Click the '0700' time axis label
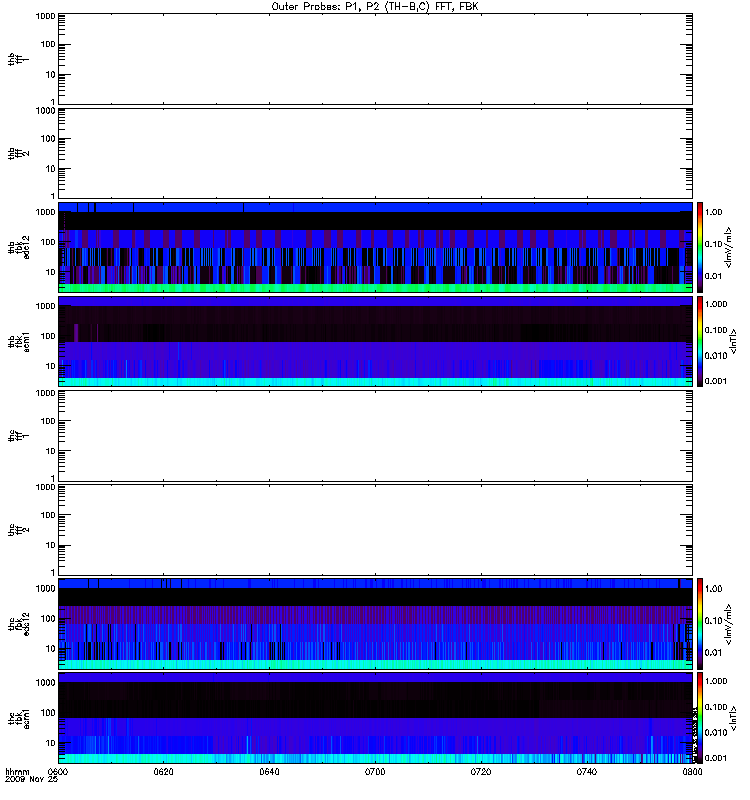 pos(375,772)
